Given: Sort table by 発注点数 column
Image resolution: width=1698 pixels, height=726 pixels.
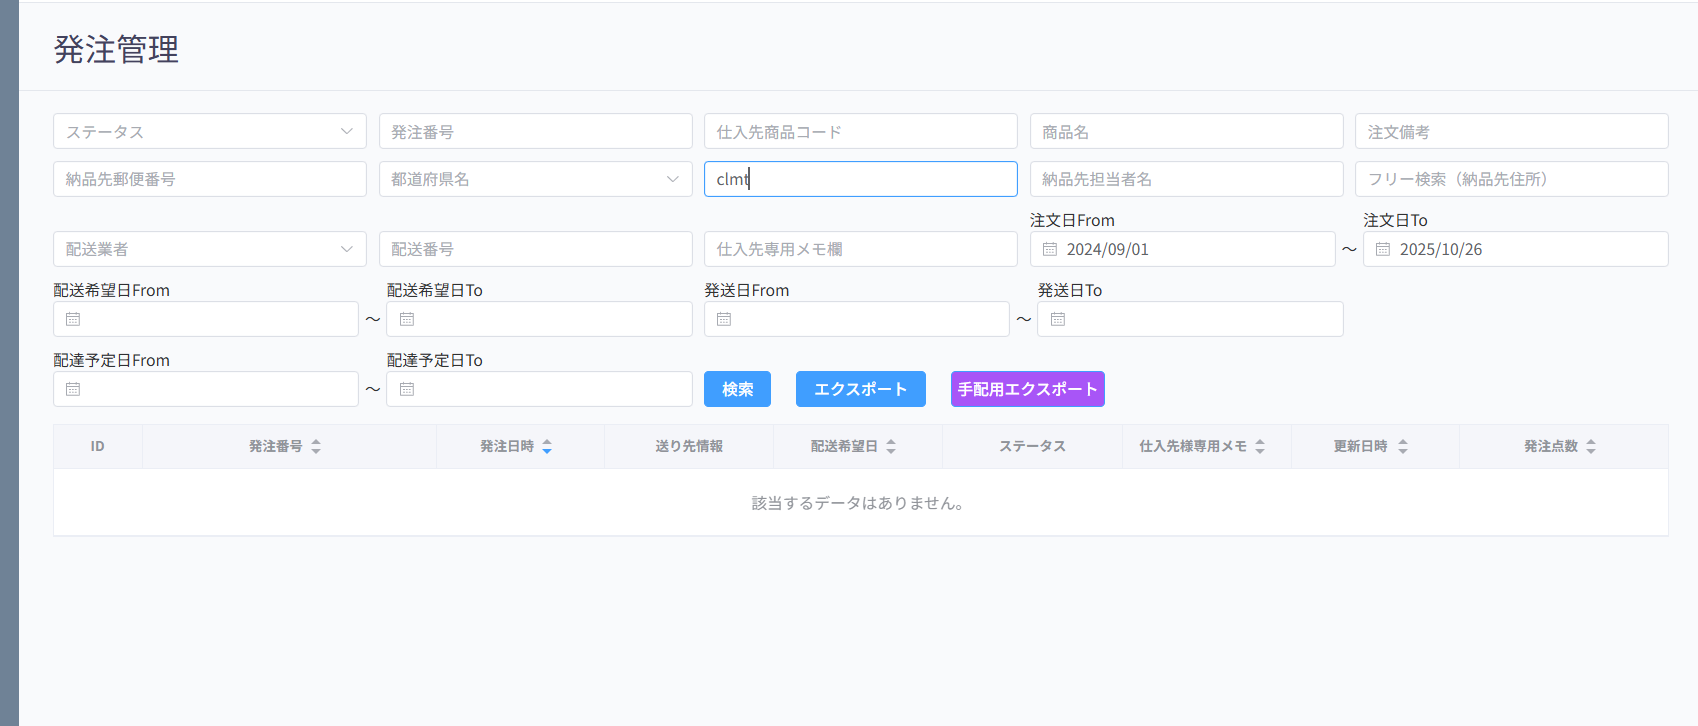Looking at the screenshot, I should coord(1590,447).
